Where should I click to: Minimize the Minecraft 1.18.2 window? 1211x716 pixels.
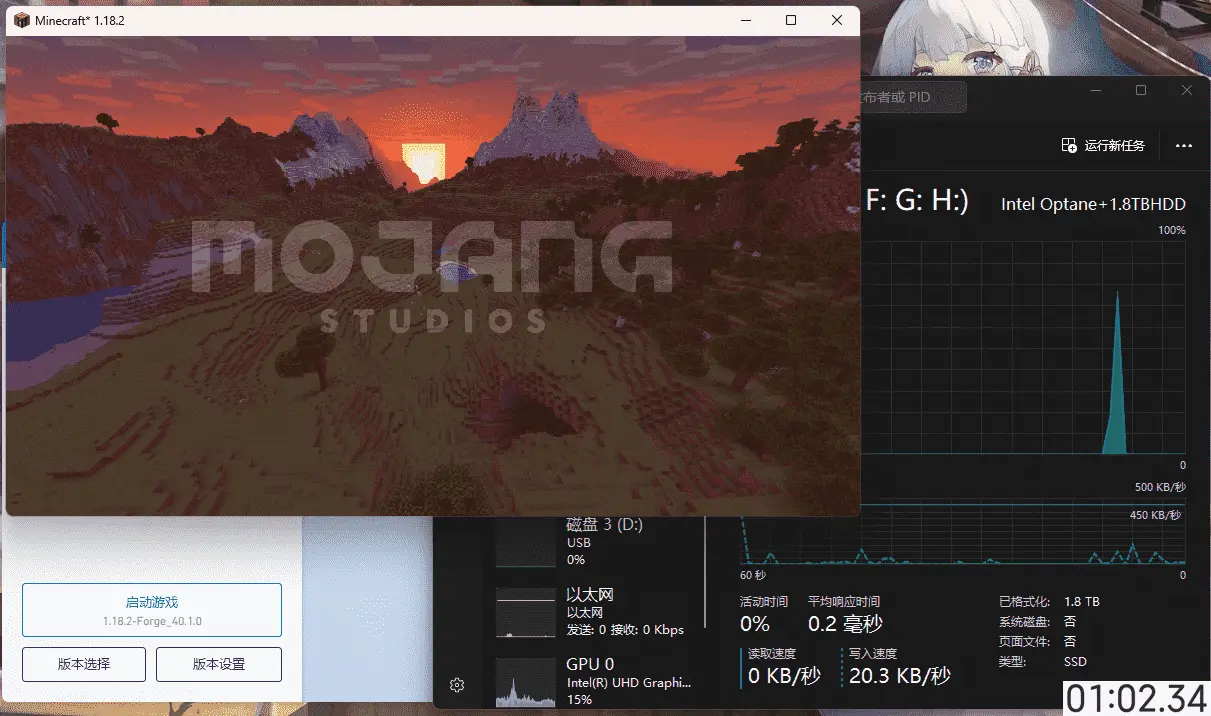tap(745, 20)
